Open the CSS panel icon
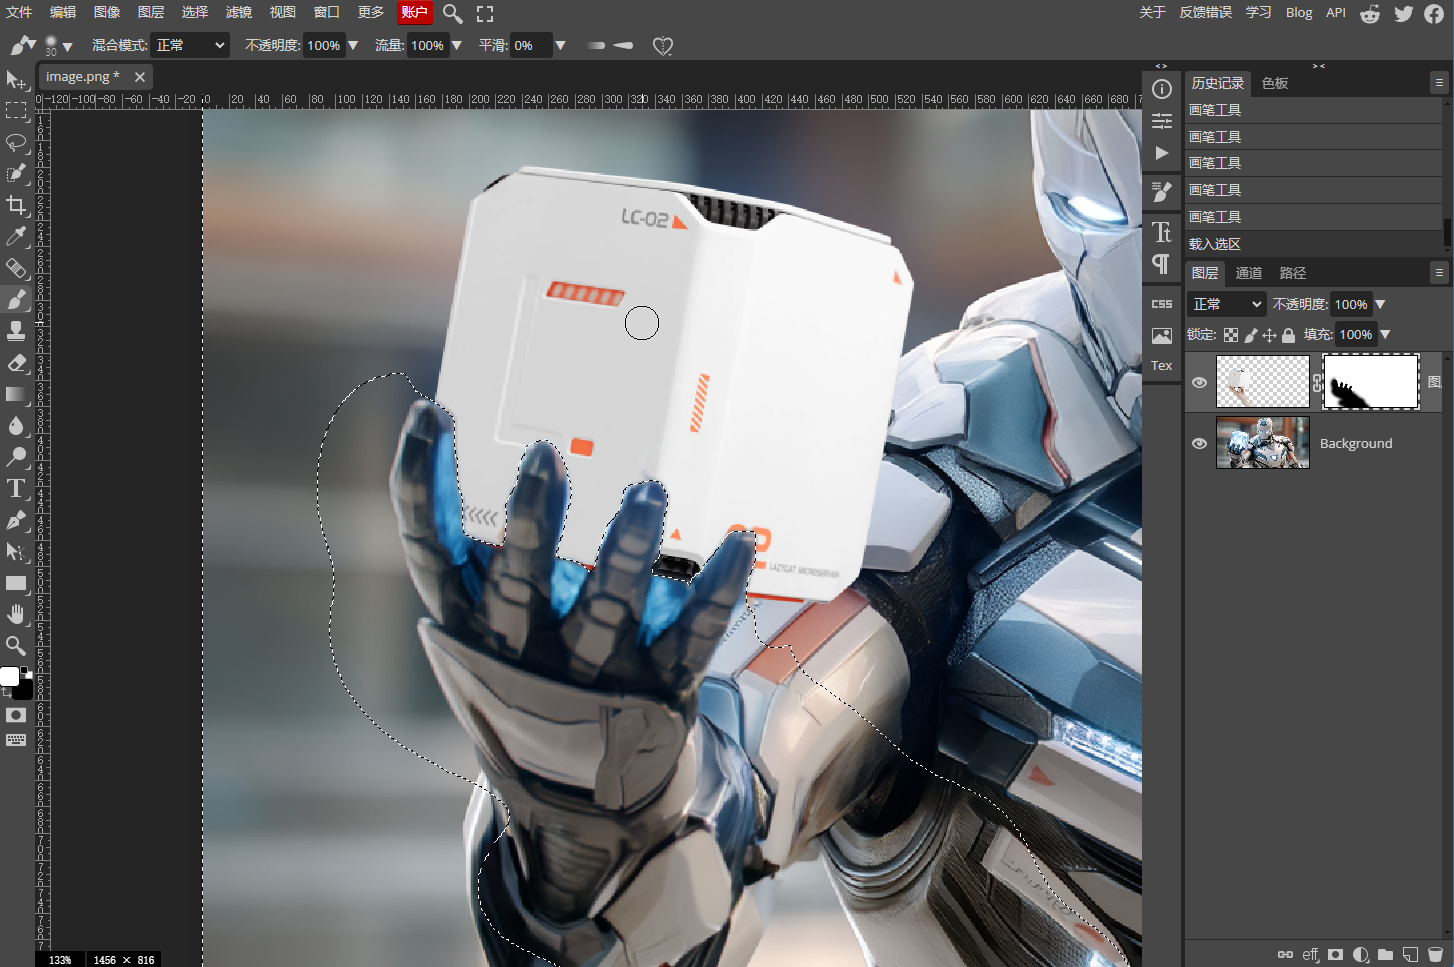Screen dimensions: 1454x967 tap(1162, 304)
